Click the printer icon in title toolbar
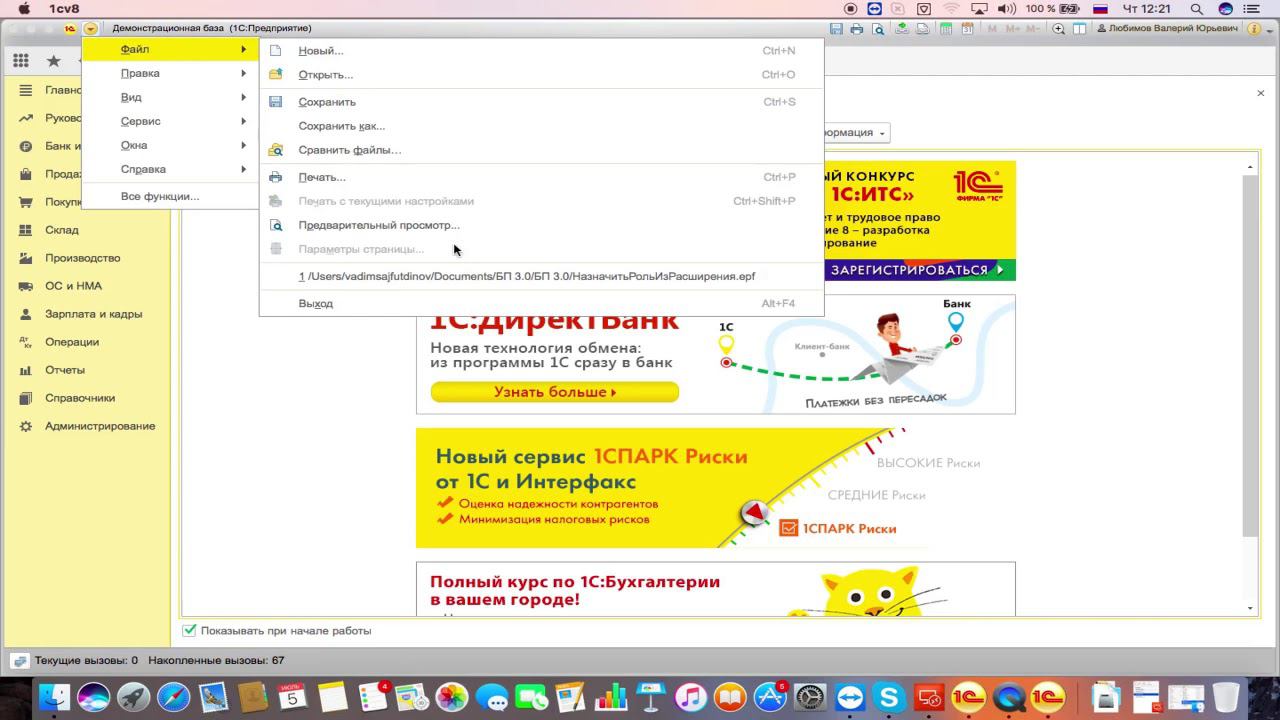The image size is (1280, 720). 857,29
